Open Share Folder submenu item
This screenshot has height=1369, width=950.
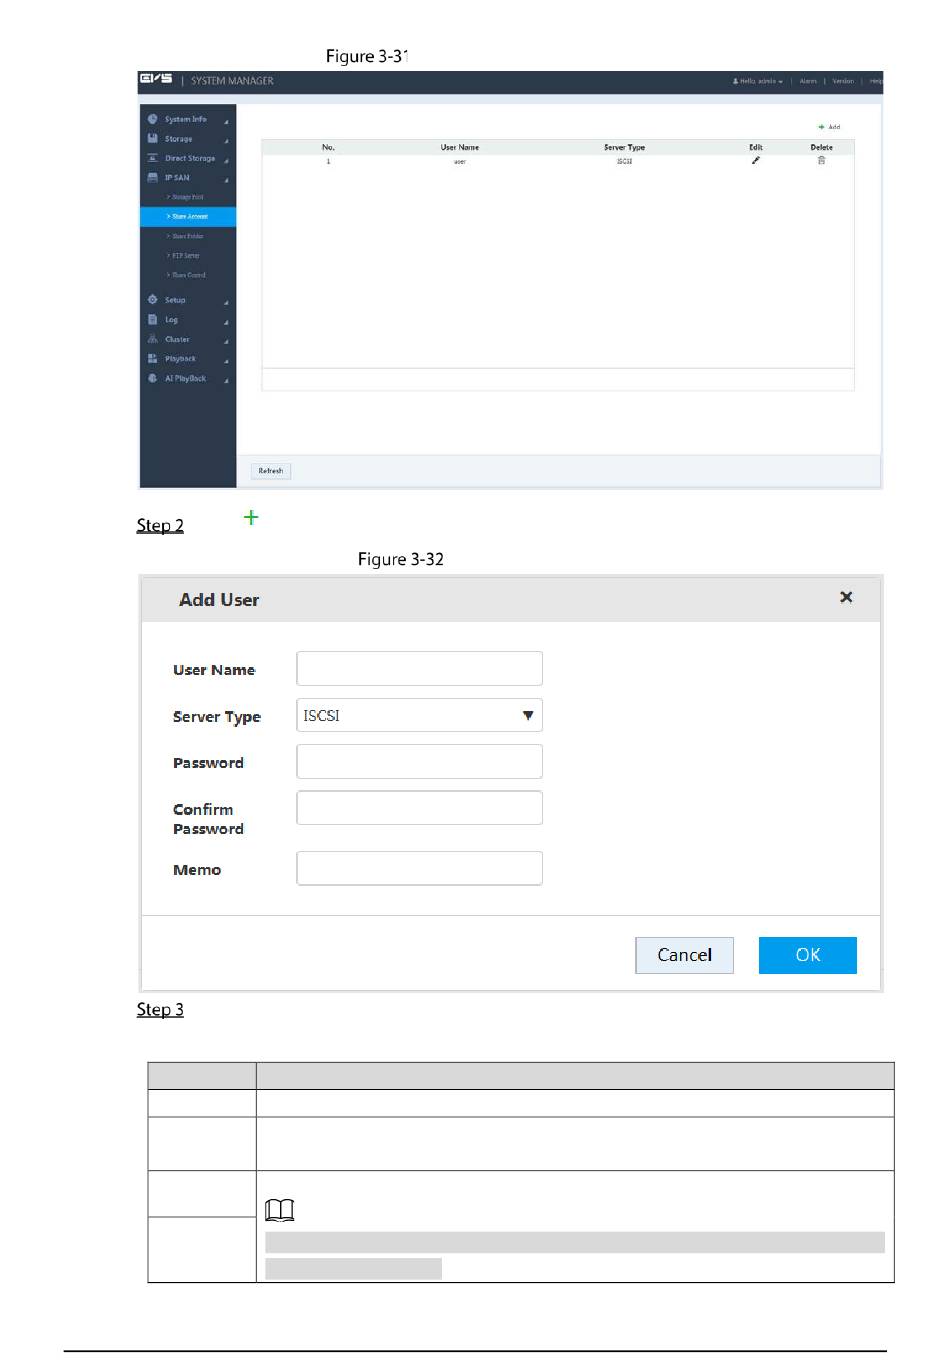point(186,236)
